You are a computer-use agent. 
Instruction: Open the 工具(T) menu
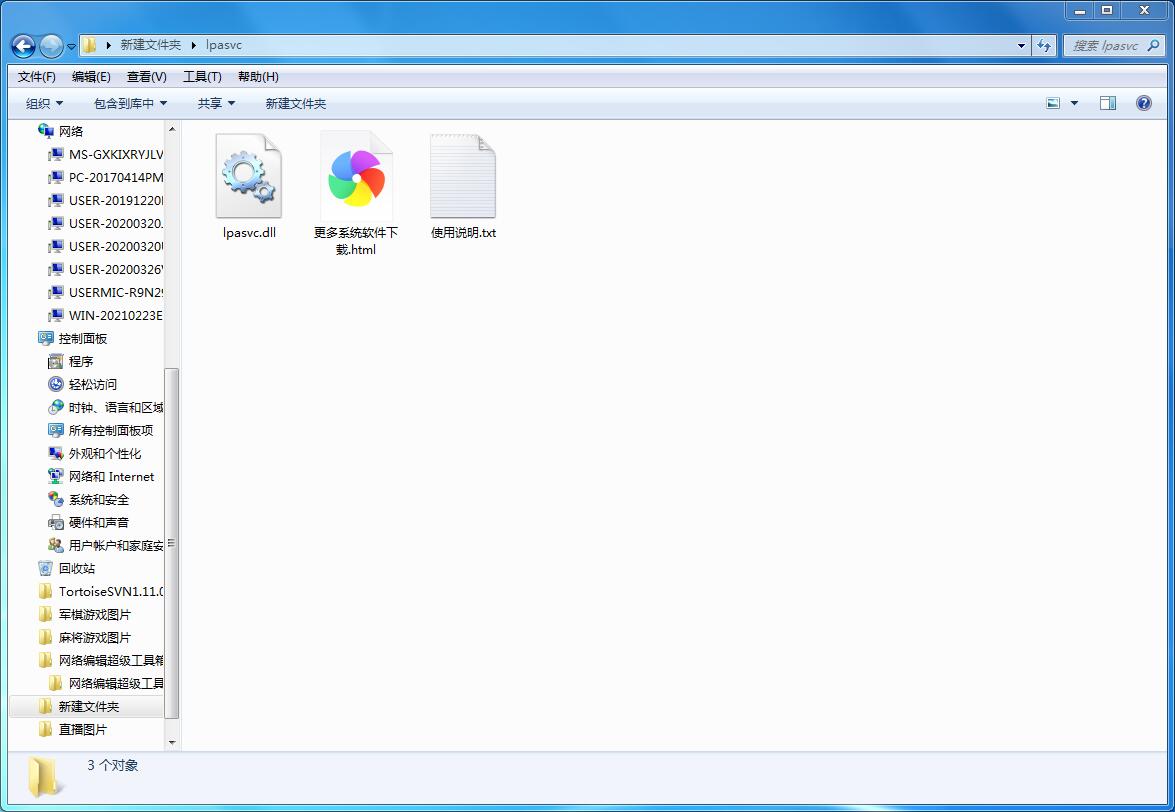pyautogui.click(x=202, y=76)
